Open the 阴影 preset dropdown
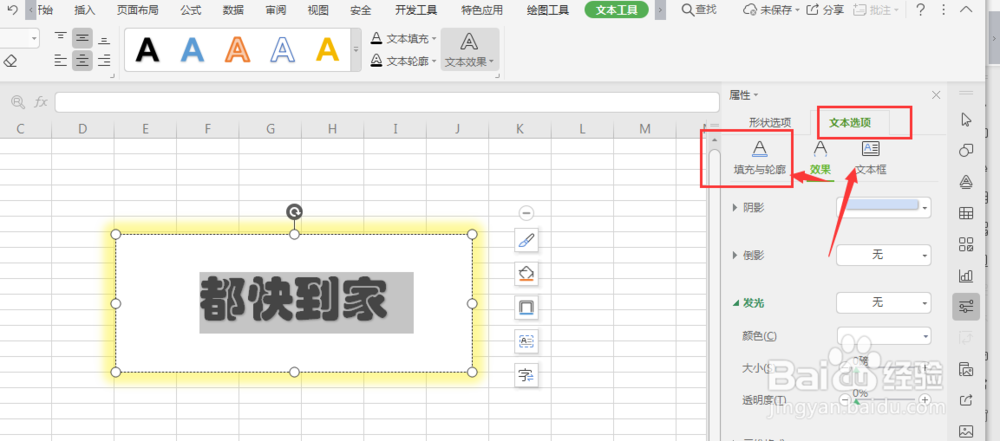The image size is (1000, 441). [x=883, y=207]
